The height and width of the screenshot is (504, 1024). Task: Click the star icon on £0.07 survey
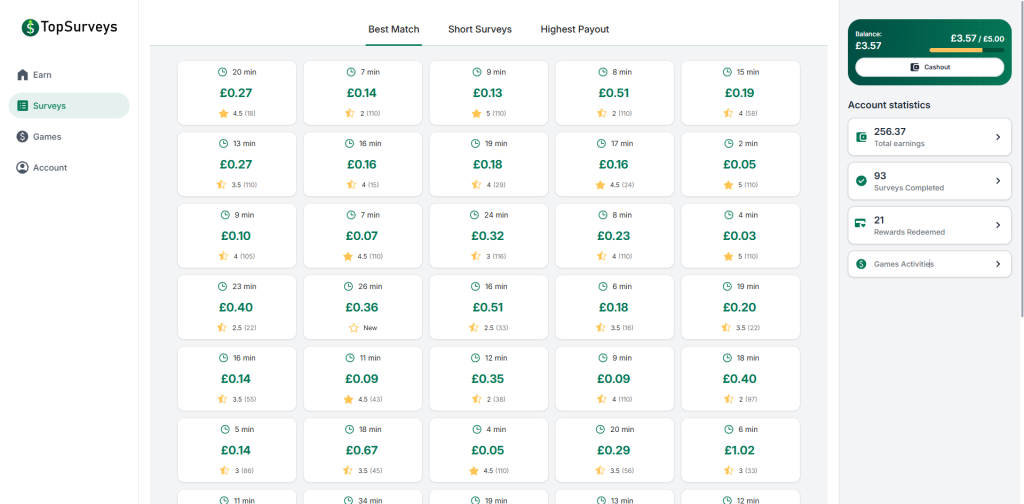[x=348, y=256]
